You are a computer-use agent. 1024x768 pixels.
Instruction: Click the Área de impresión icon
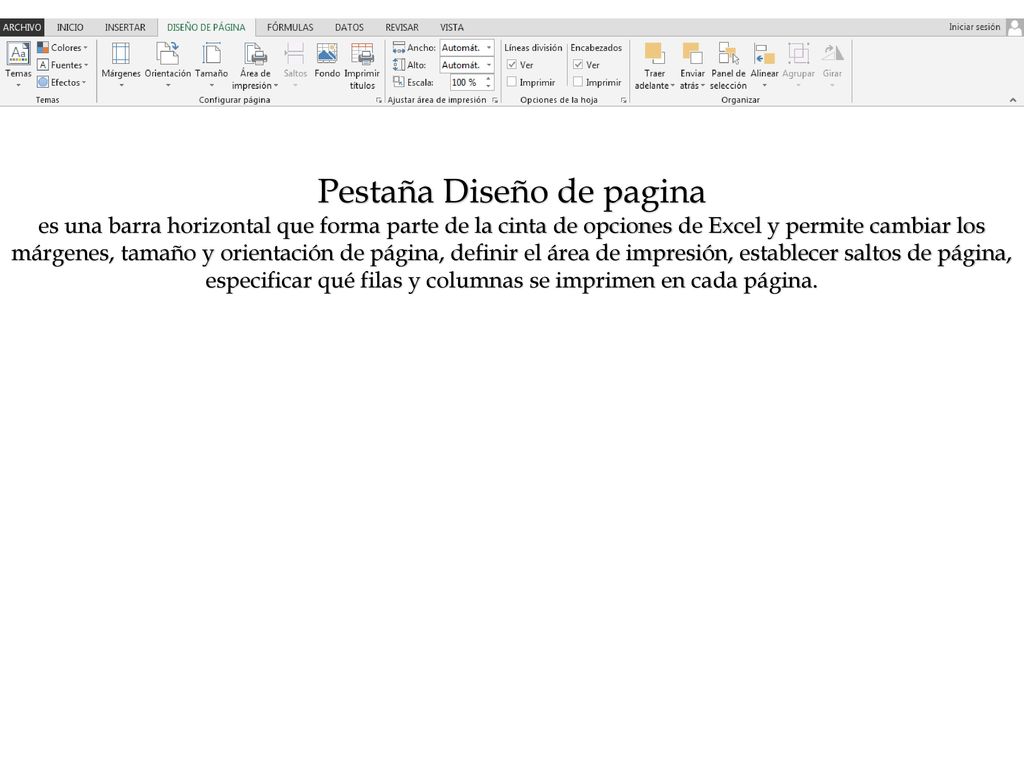(255, 54)
